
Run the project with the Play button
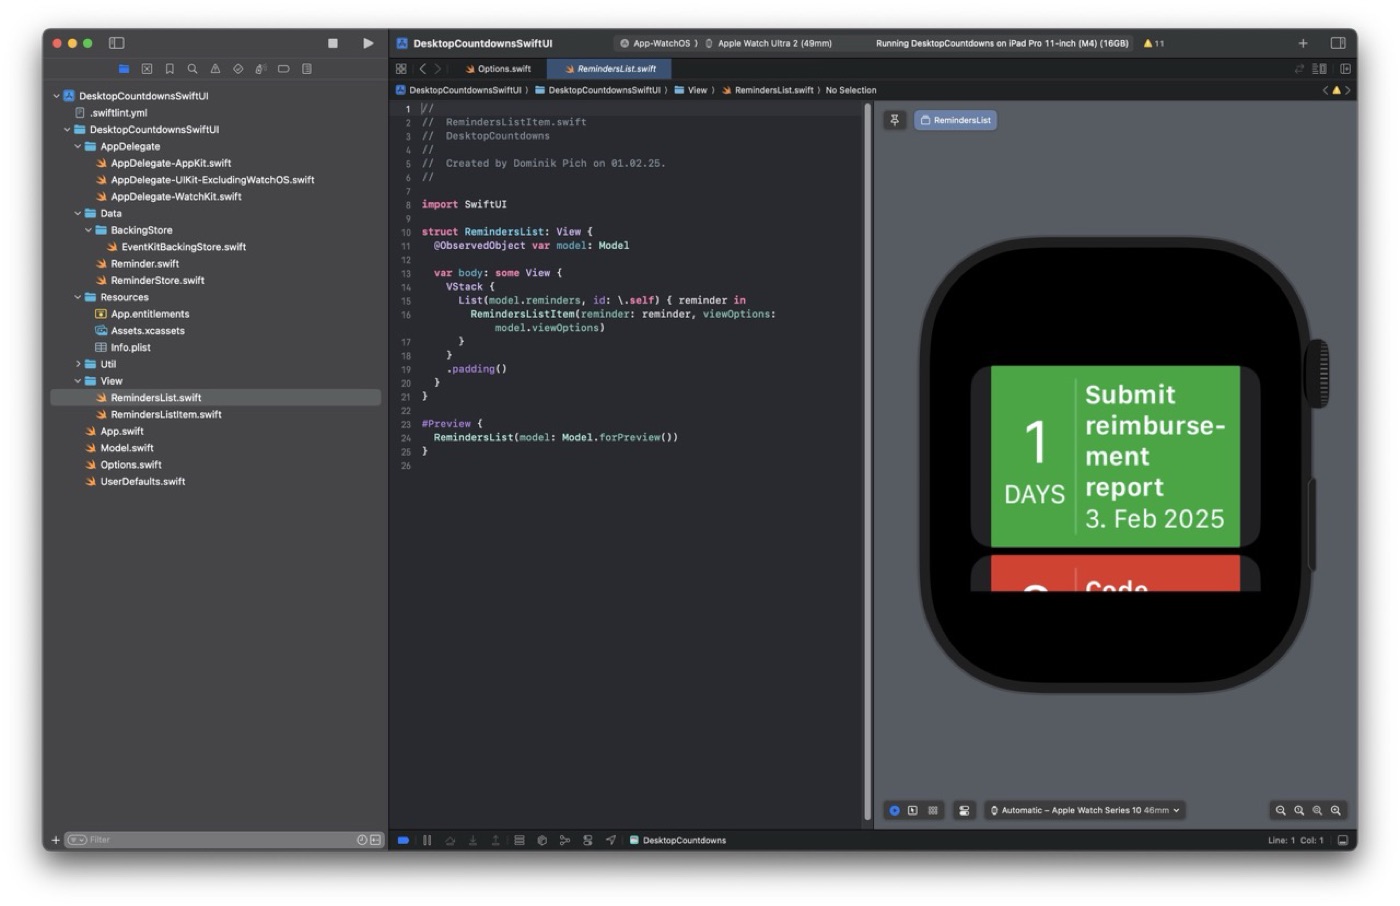tap(368, 43)
